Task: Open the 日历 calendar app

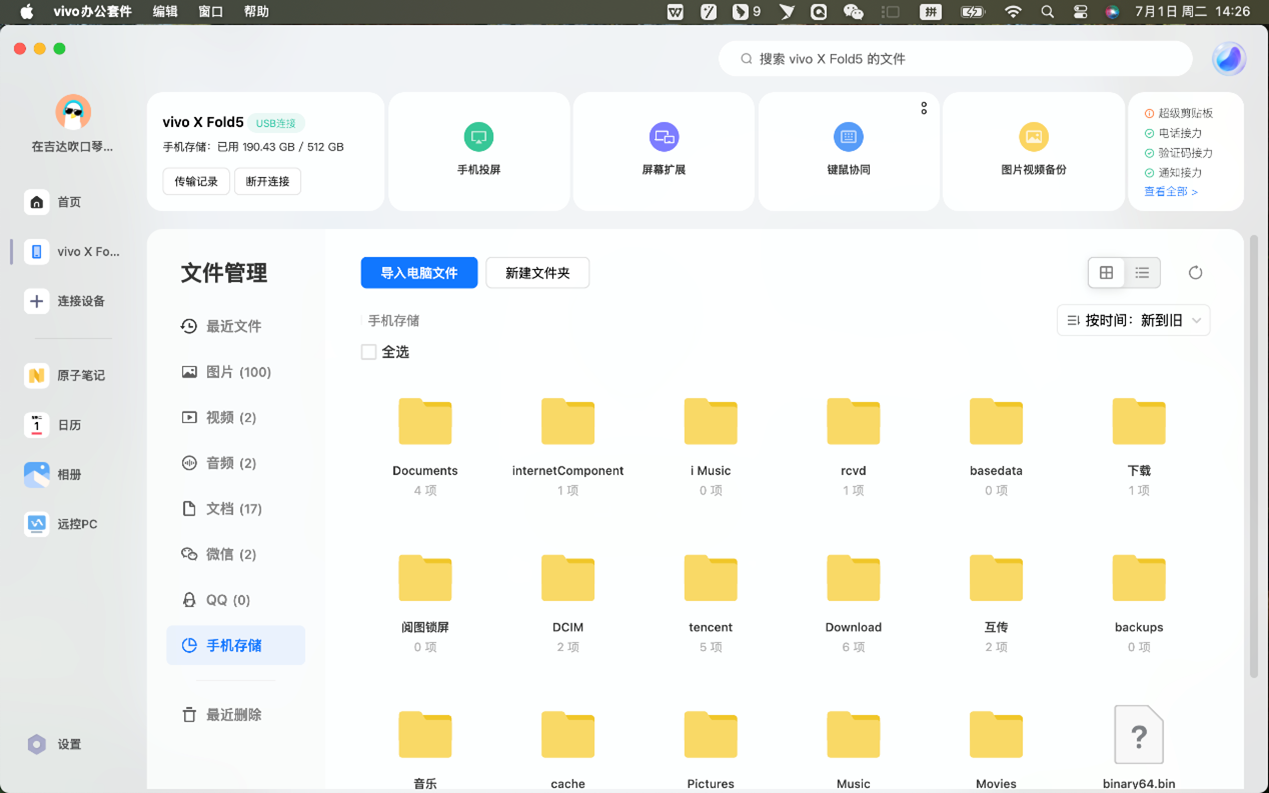Action: (55, 425)
